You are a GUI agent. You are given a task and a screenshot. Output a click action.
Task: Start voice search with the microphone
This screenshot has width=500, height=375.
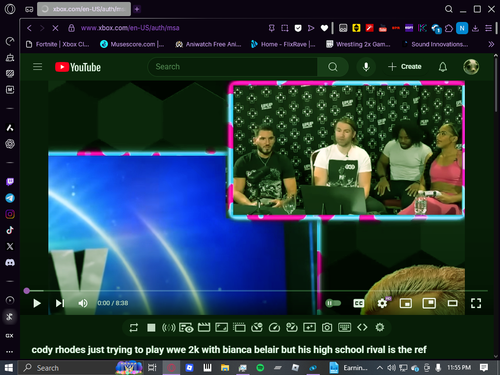366,67
